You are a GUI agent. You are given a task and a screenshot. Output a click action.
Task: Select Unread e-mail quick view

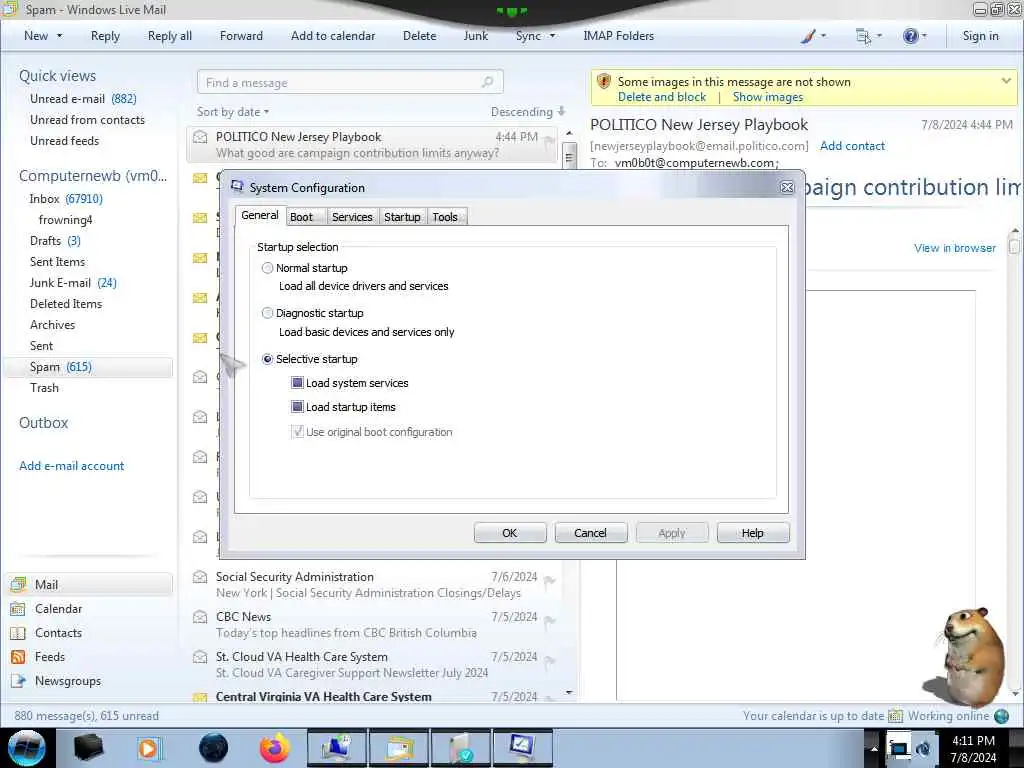(83, 99)
